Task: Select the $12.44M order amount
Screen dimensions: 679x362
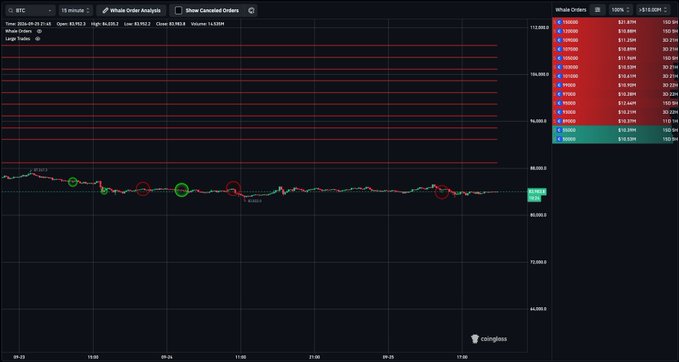Action: click(x=626, y=103)
